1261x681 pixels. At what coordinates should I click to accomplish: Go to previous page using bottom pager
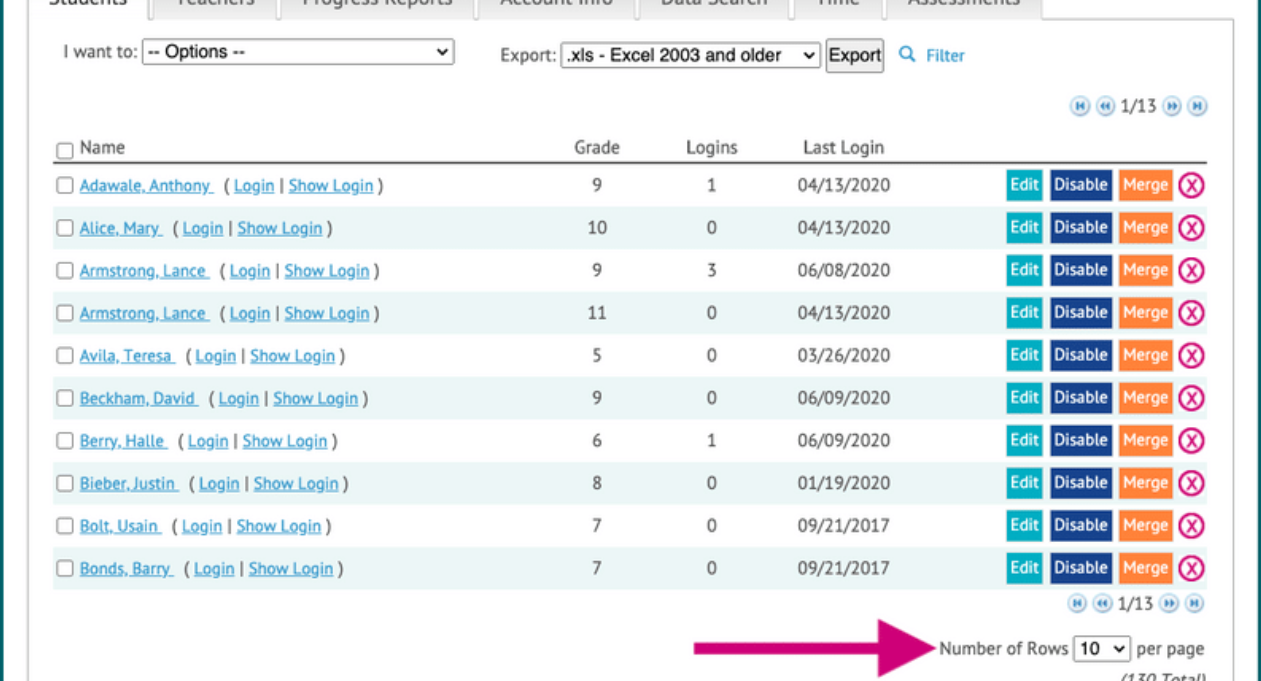[1102, 603]
